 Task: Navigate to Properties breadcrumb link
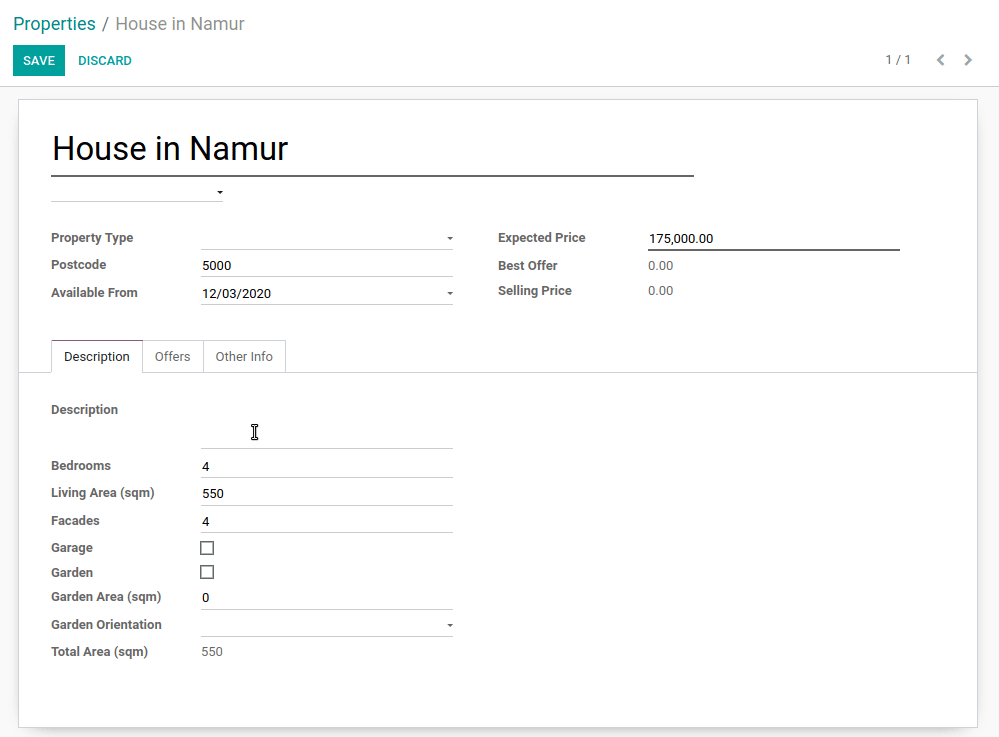54,24
